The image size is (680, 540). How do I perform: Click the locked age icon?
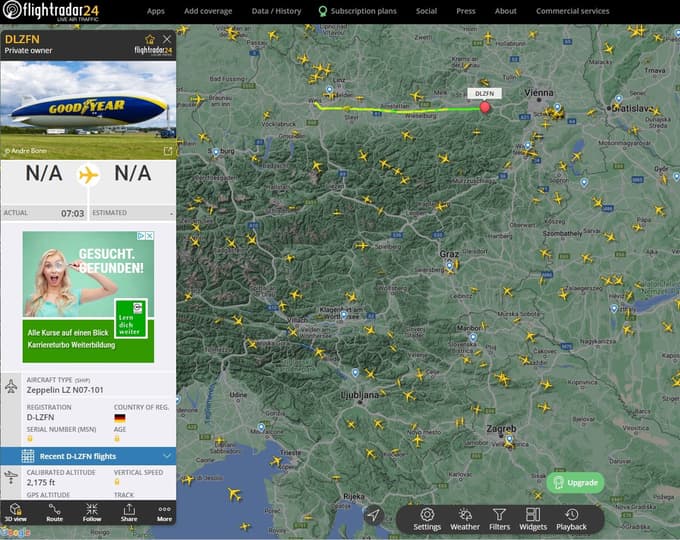117,439
